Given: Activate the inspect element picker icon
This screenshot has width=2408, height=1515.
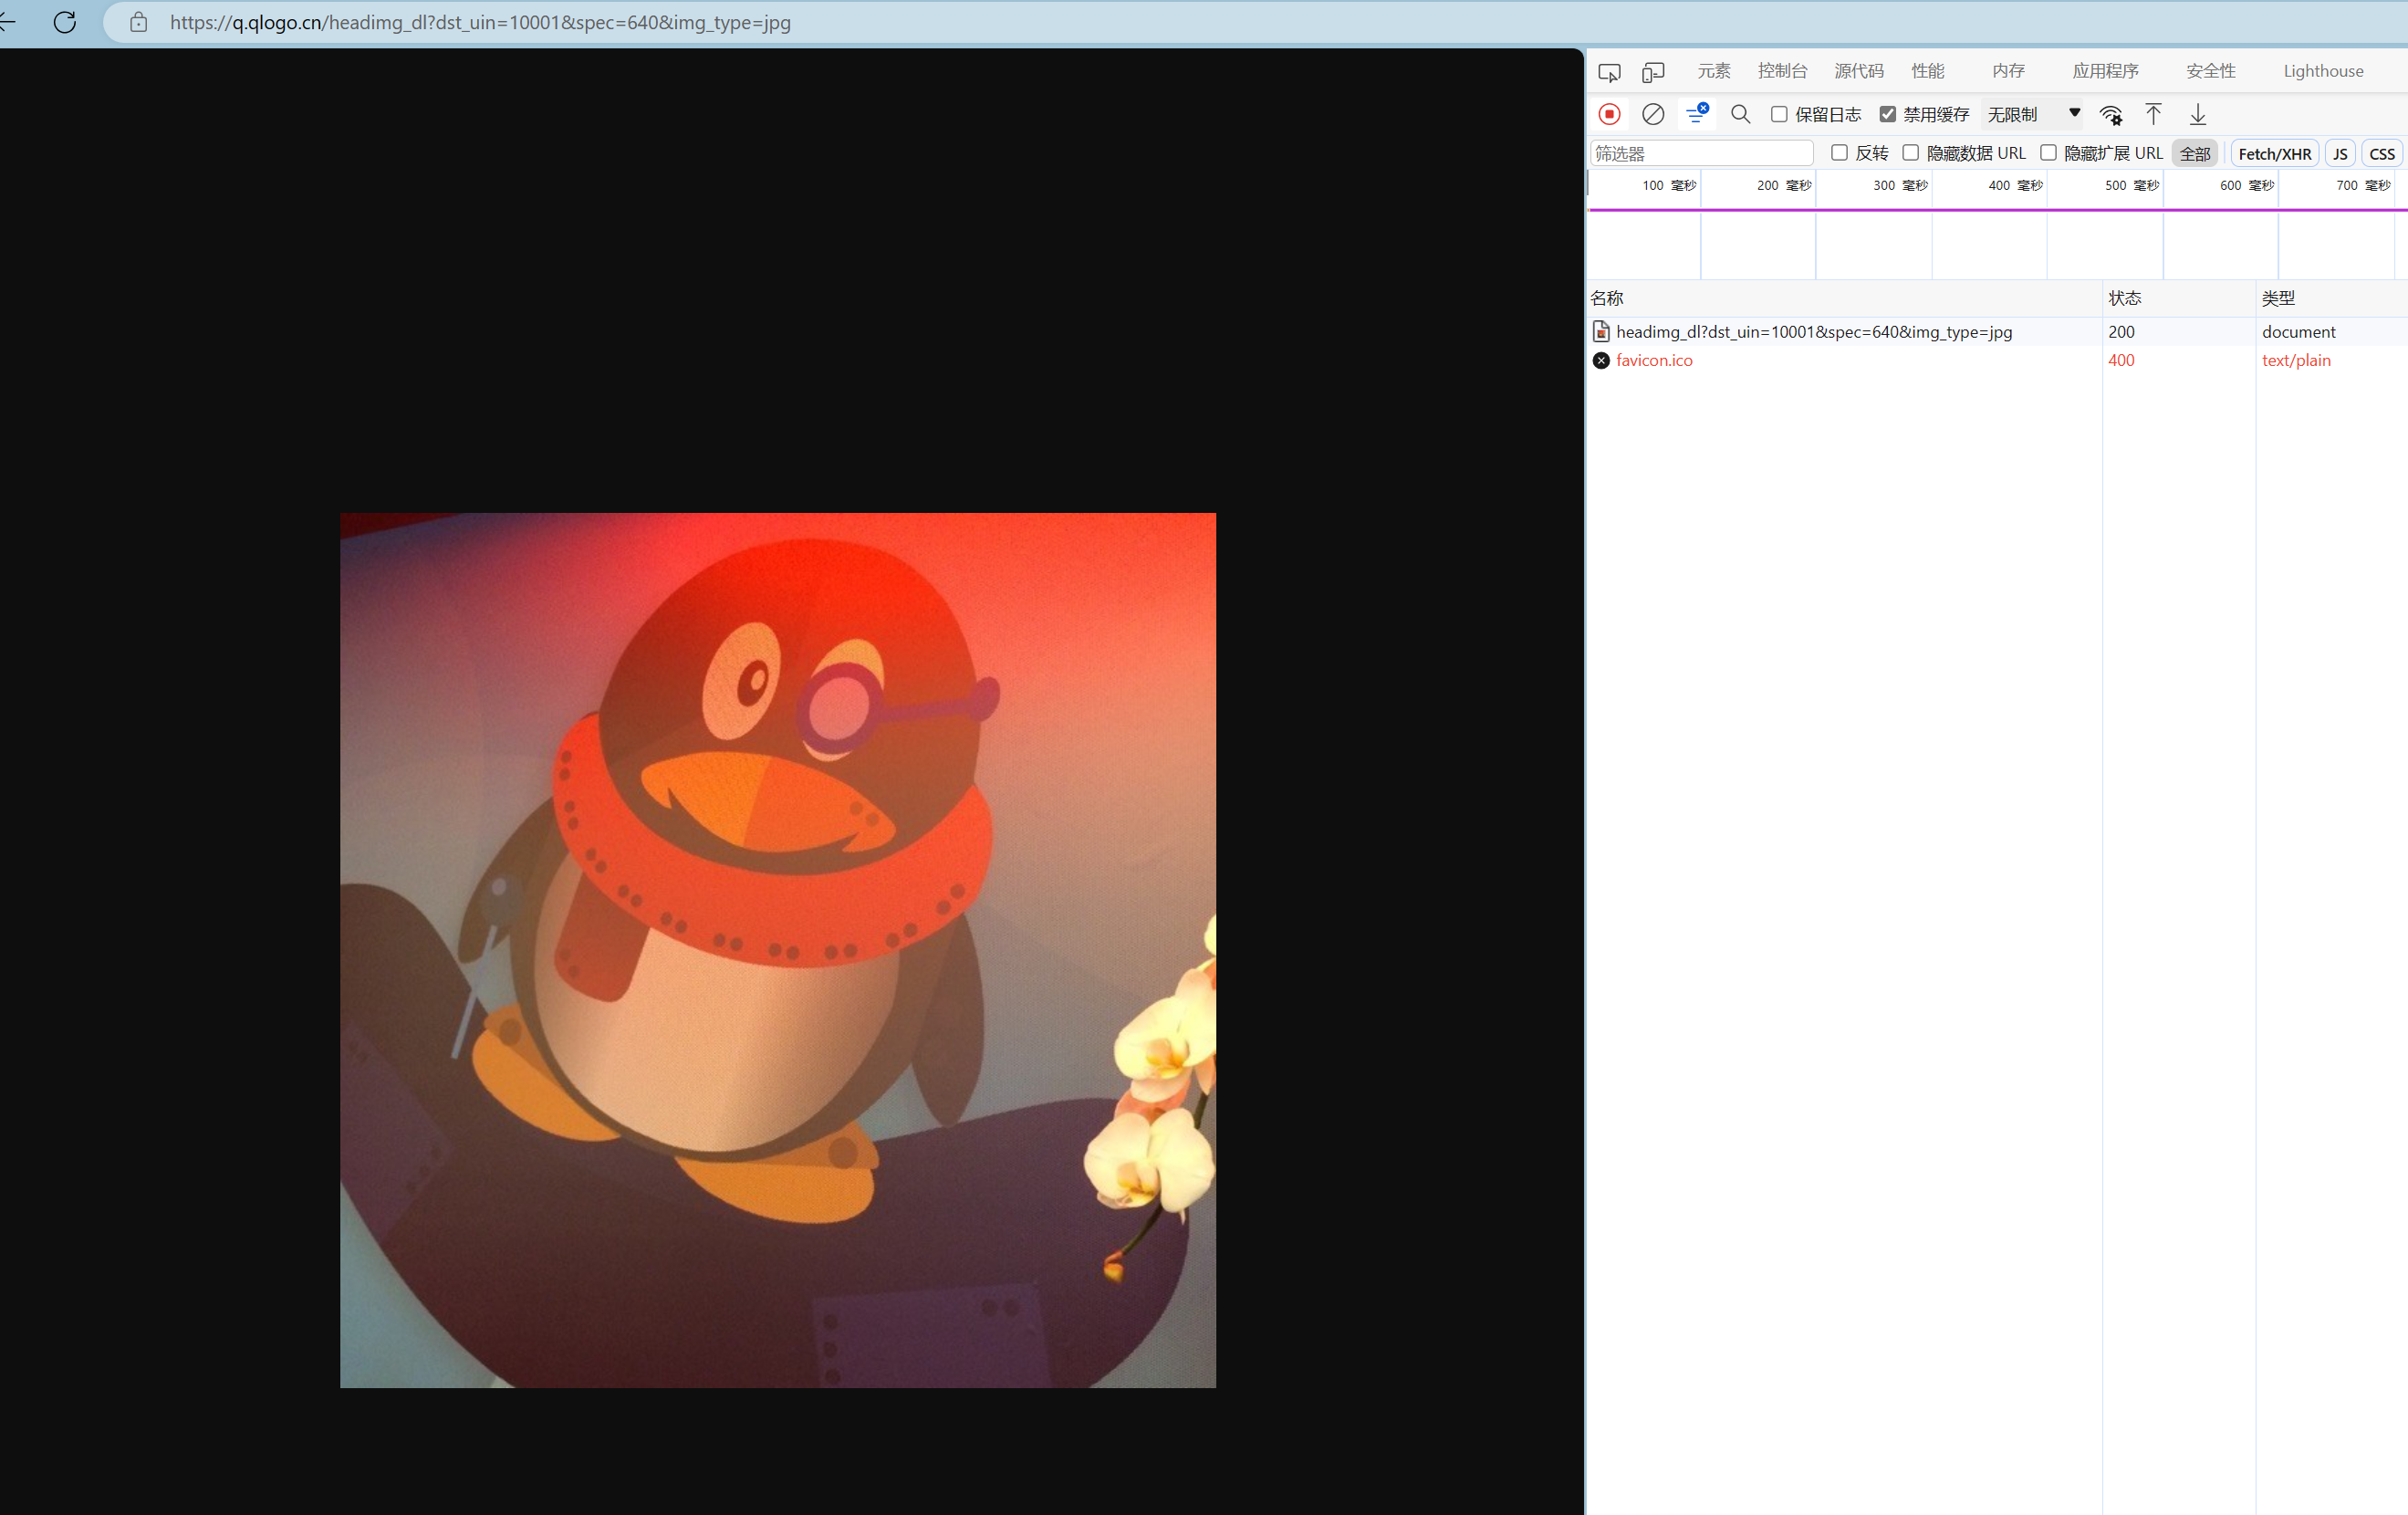Looking at the screenshot, I should point(1609,72).
